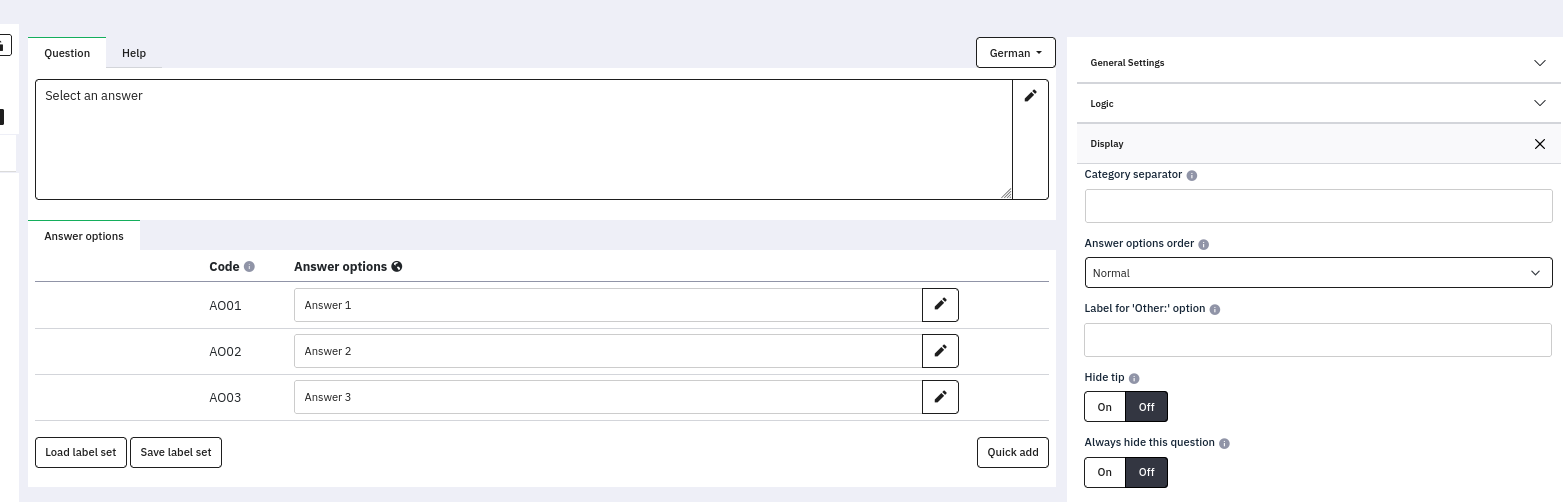Click pencil icon for Answer 2
The width and height of the screenshot is (1563, 502).
[940, 351]
